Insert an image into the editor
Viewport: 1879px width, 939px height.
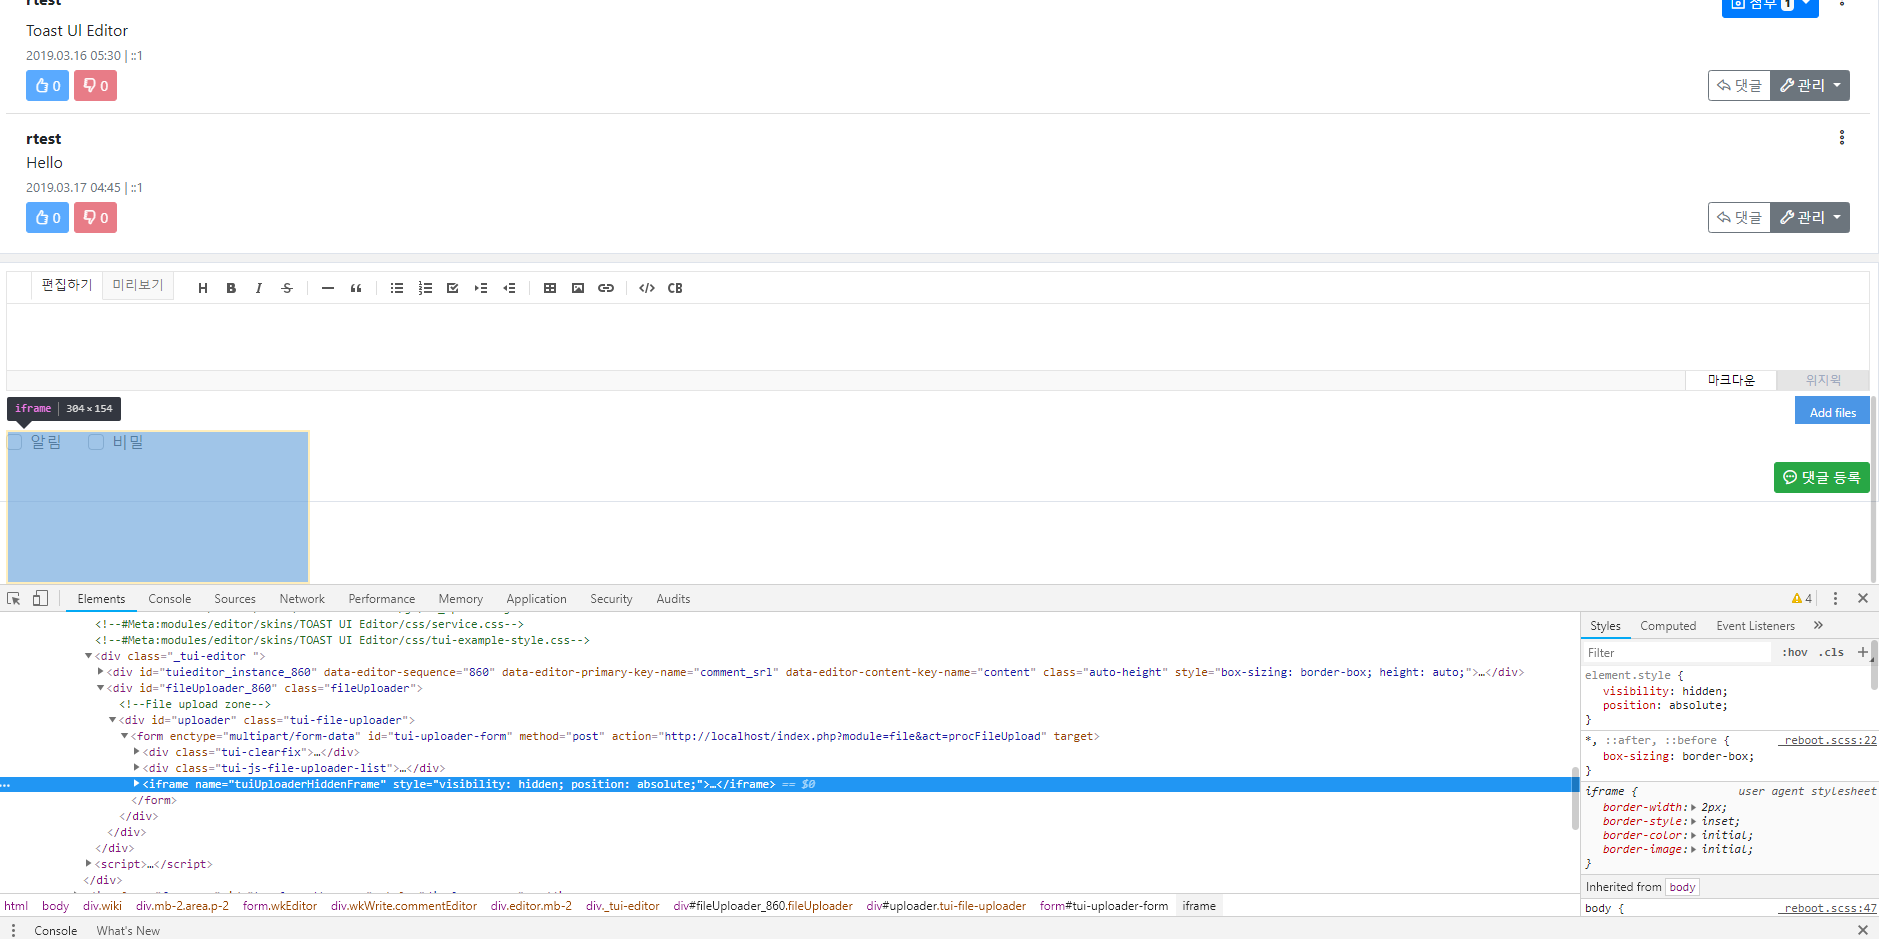pos(578,288)
